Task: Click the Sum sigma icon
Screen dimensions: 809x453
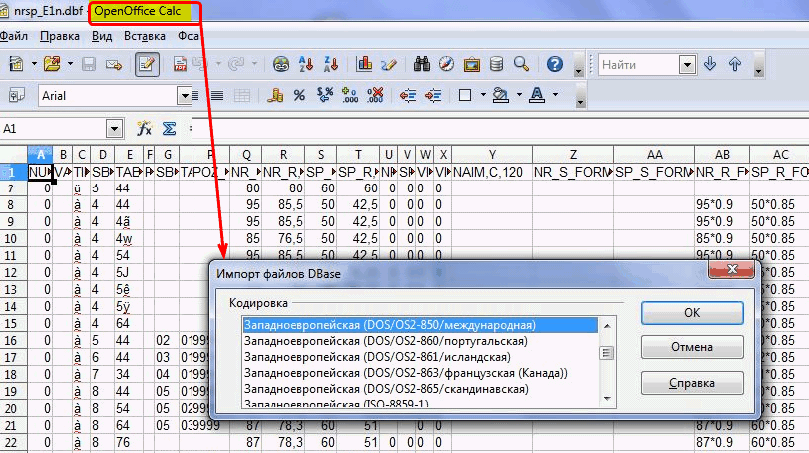Action: pos(170,129)
